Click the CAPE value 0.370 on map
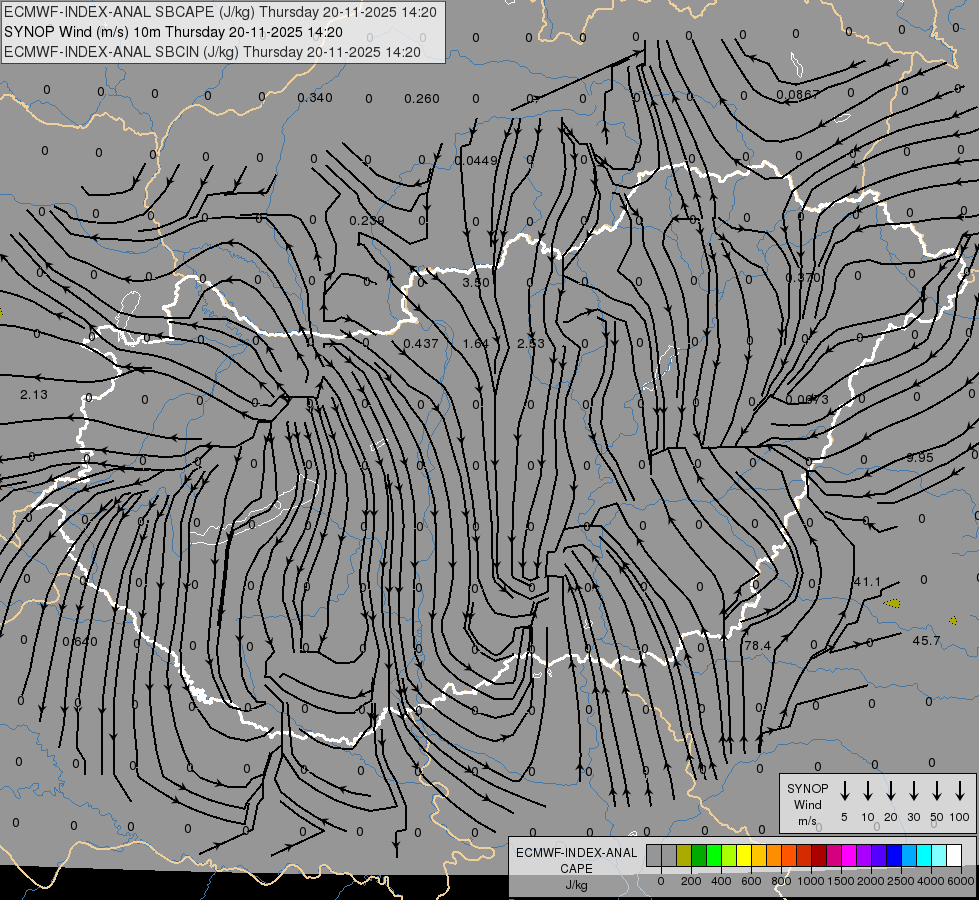The width and height of the screenshot is (979, 900). (x=803, y=277)
